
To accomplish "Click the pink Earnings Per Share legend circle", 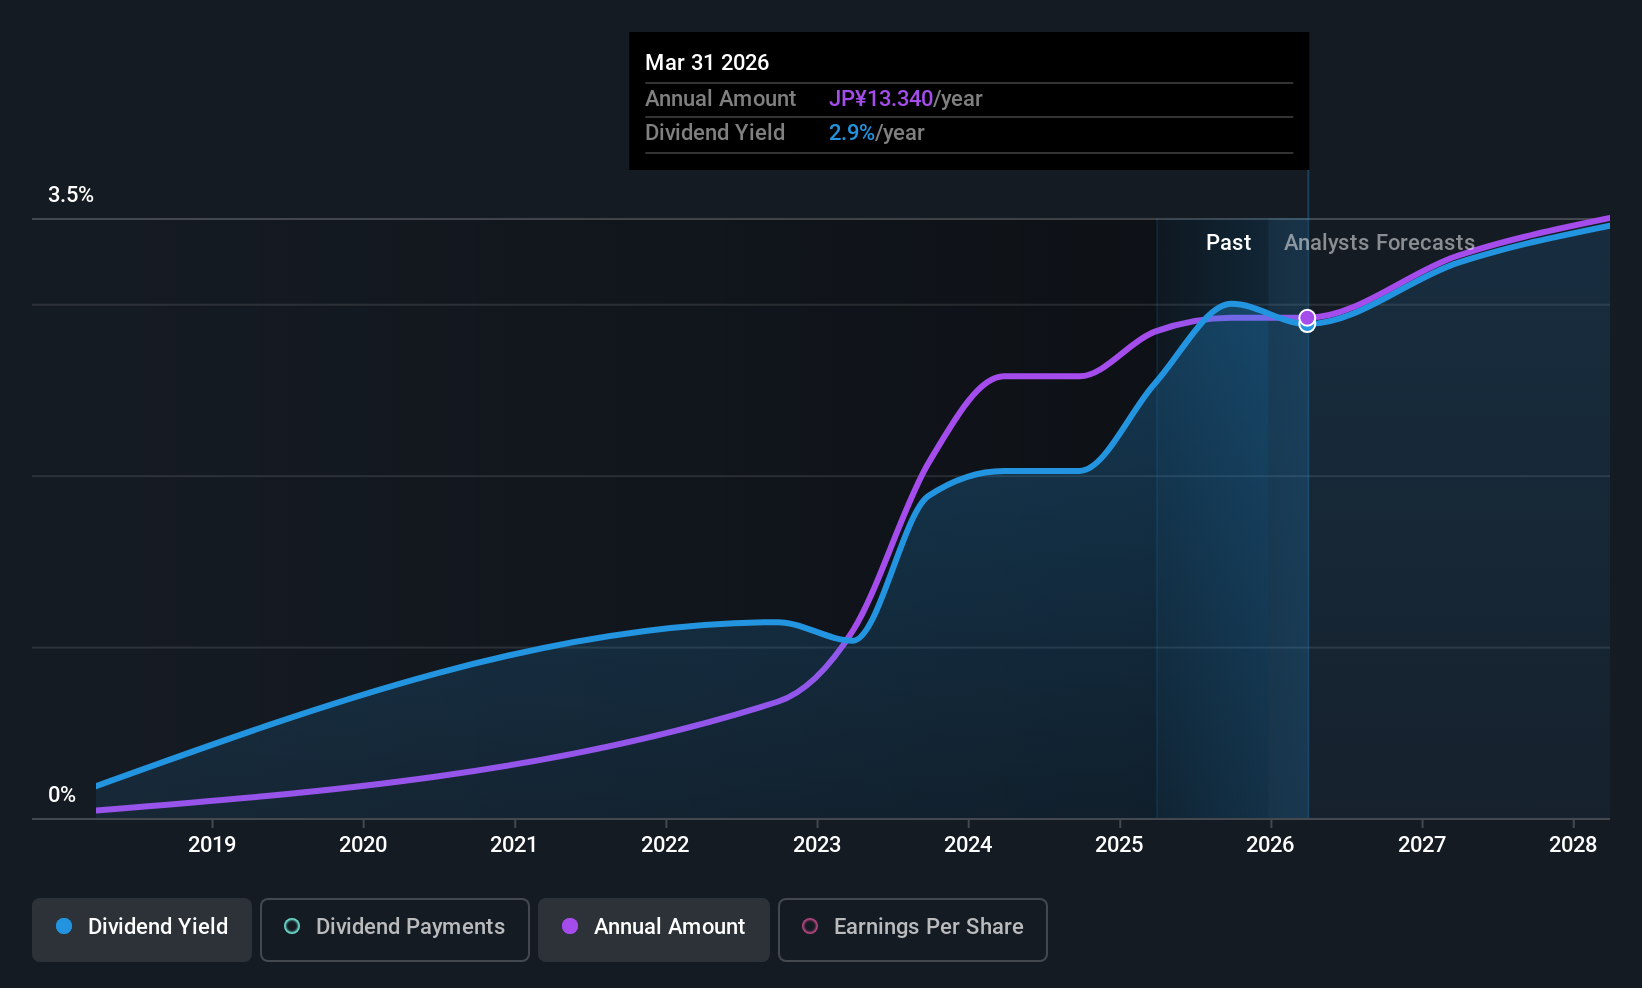I will pyautogui.click(x=810, y=927).
